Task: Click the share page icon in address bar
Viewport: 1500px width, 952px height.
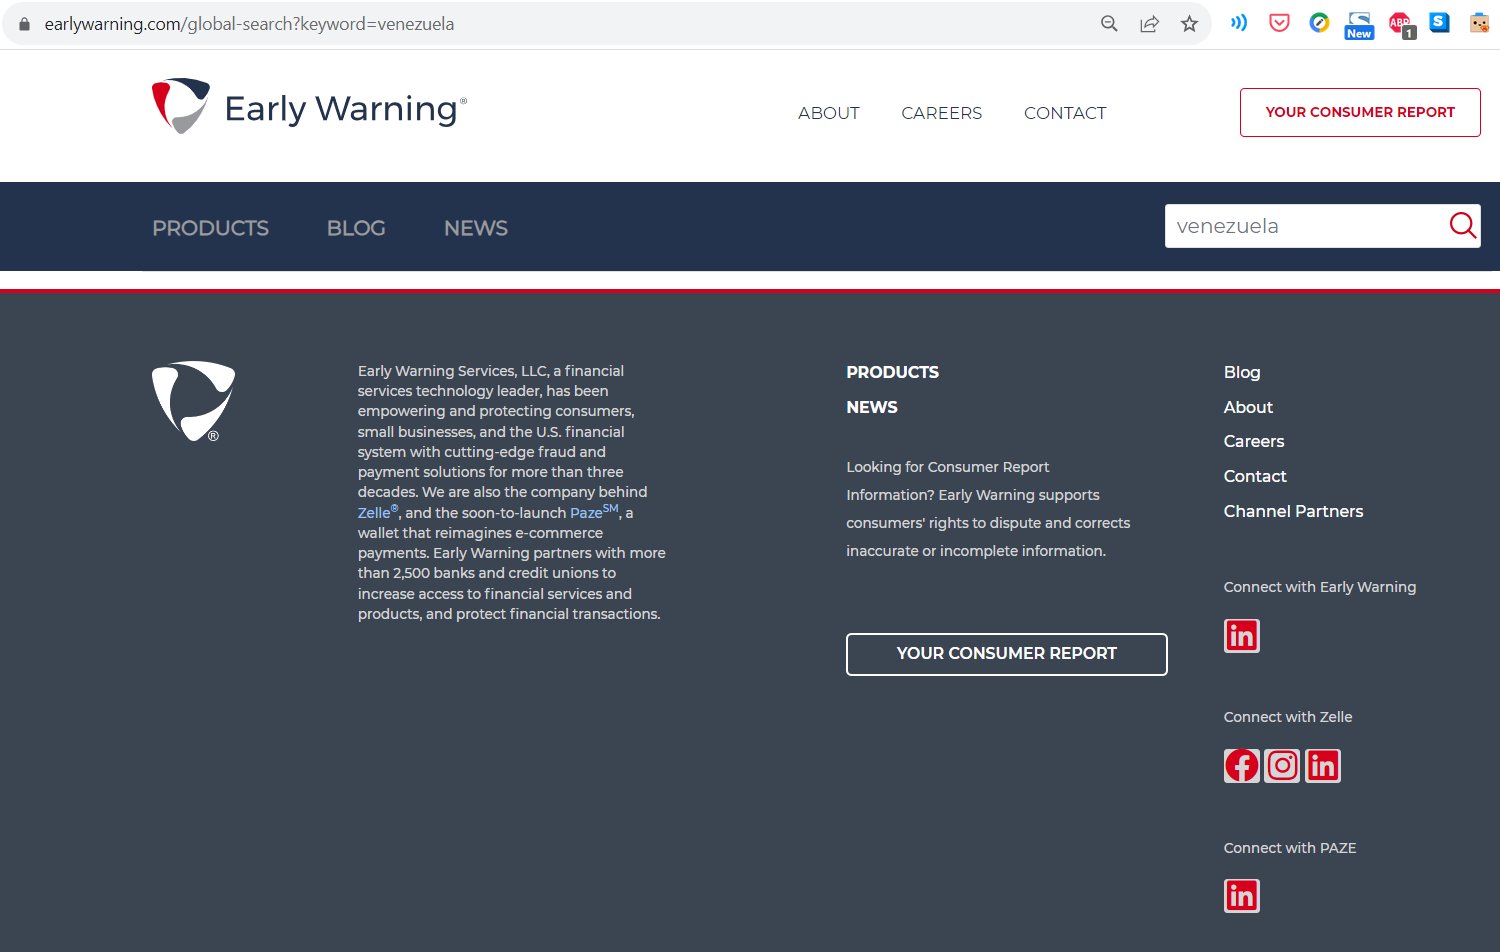Action: click(x=1149, y=24)
